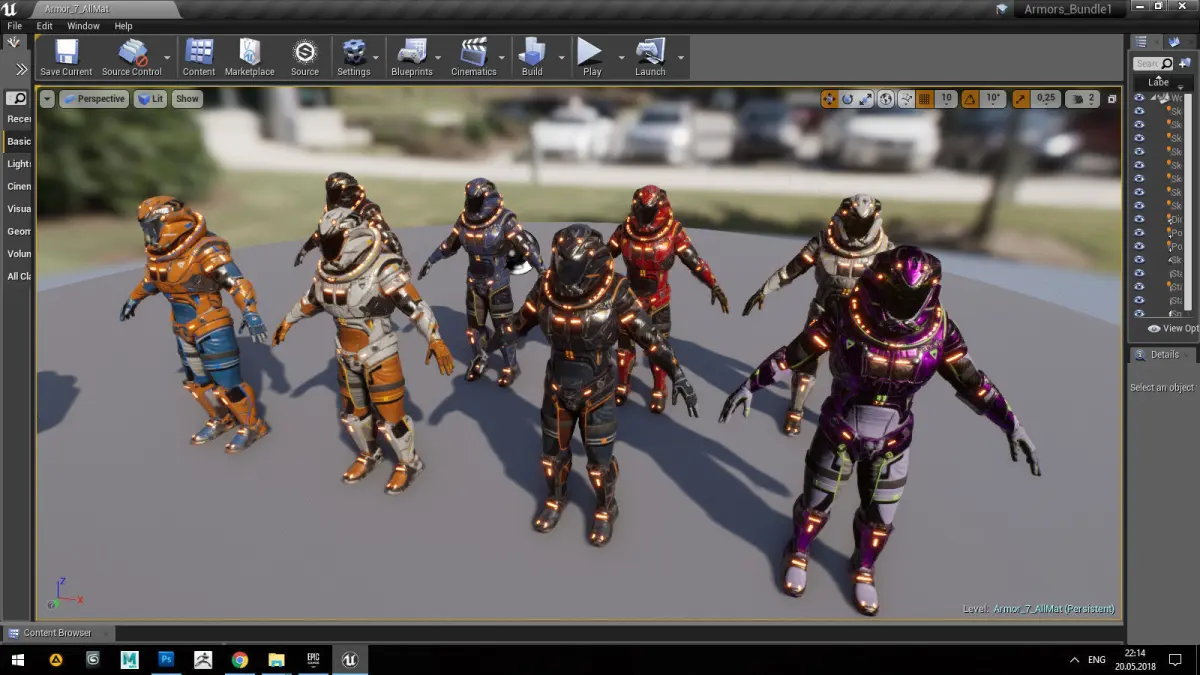Open ZBrush from the taskbar
This screenshot has width=1200, height=675.
tap(203, 660)
